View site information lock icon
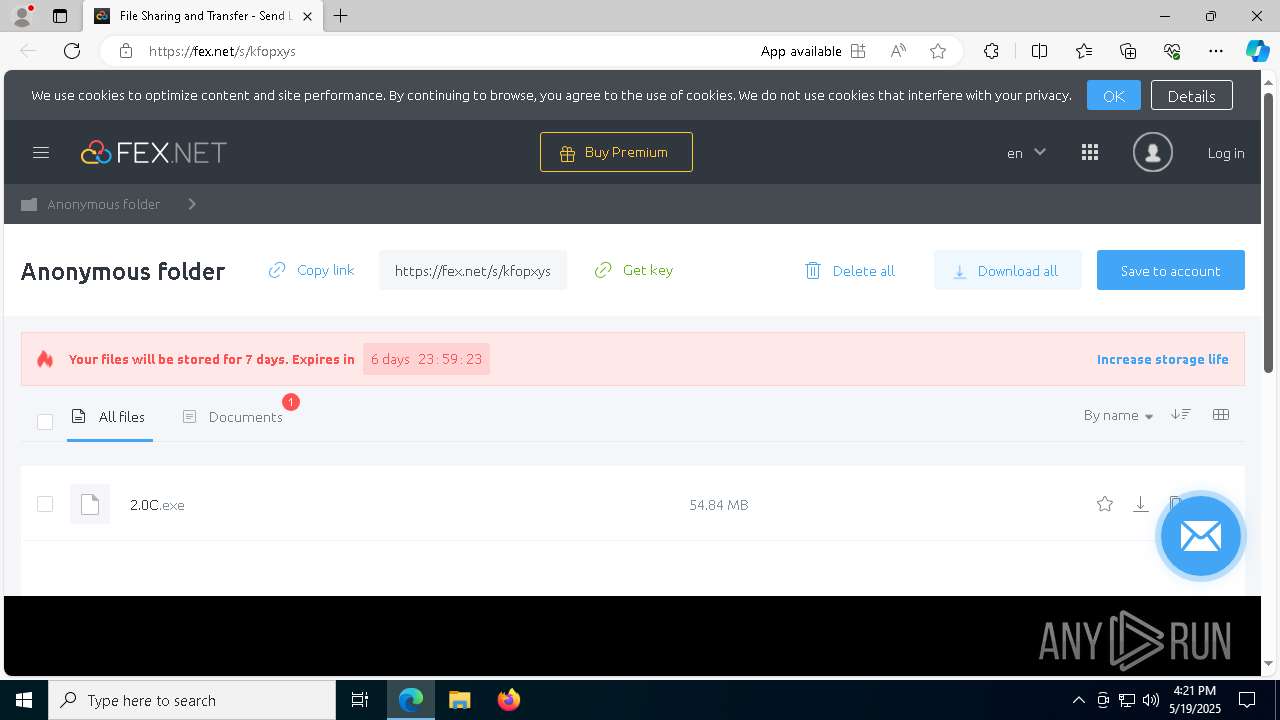The image size is (1280, 720). (x=126, y=51)
